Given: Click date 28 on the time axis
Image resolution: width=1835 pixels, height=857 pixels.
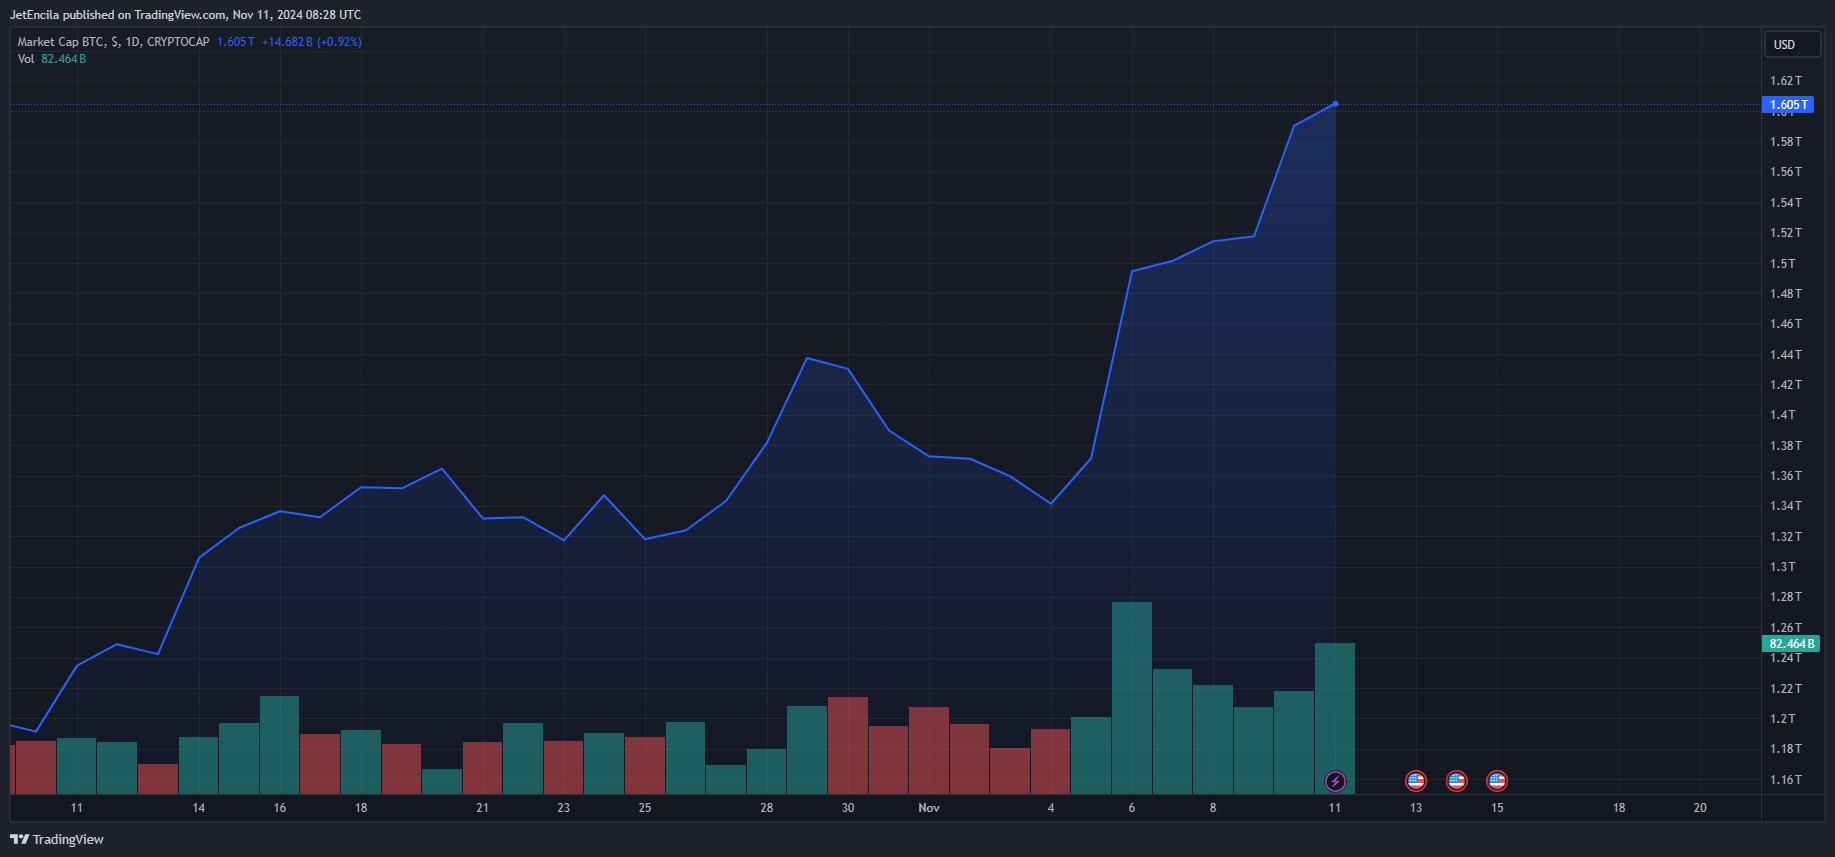Looking at the screenshot, I should pyautogui.click(x=767, y=808).
